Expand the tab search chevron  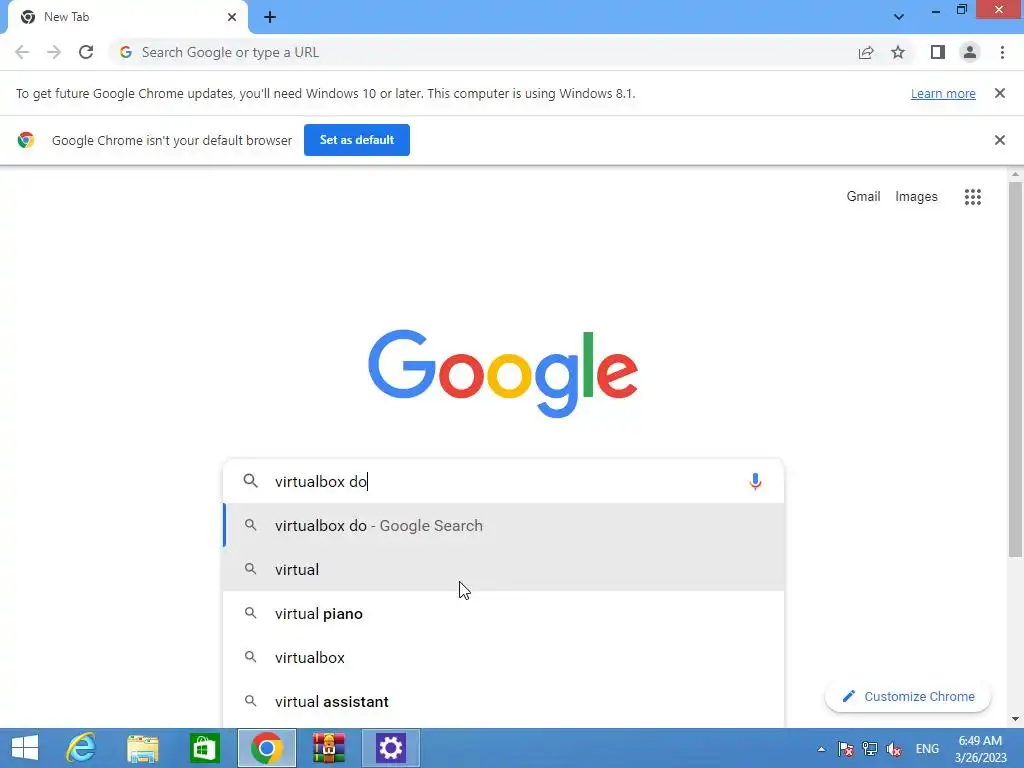(899, 17)
